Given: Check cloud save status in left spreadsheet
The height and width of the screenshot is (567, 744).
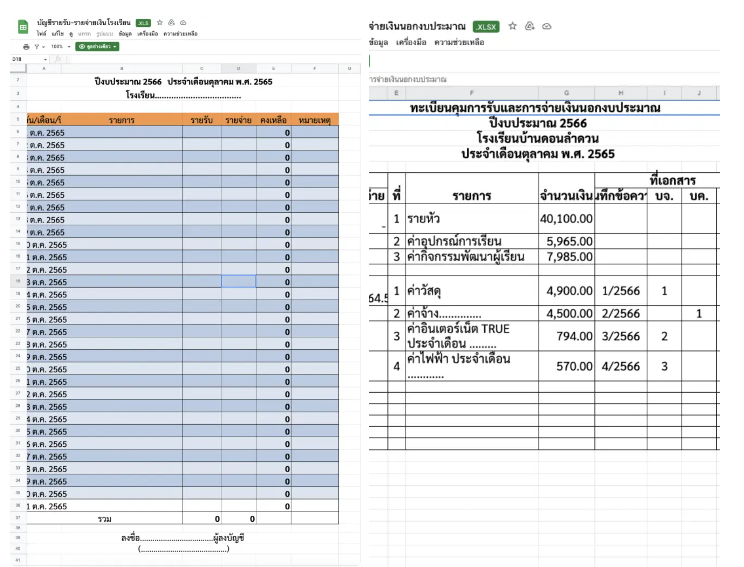Looking at the screenshot, I should pyautogui.click(x=183, y=22).
